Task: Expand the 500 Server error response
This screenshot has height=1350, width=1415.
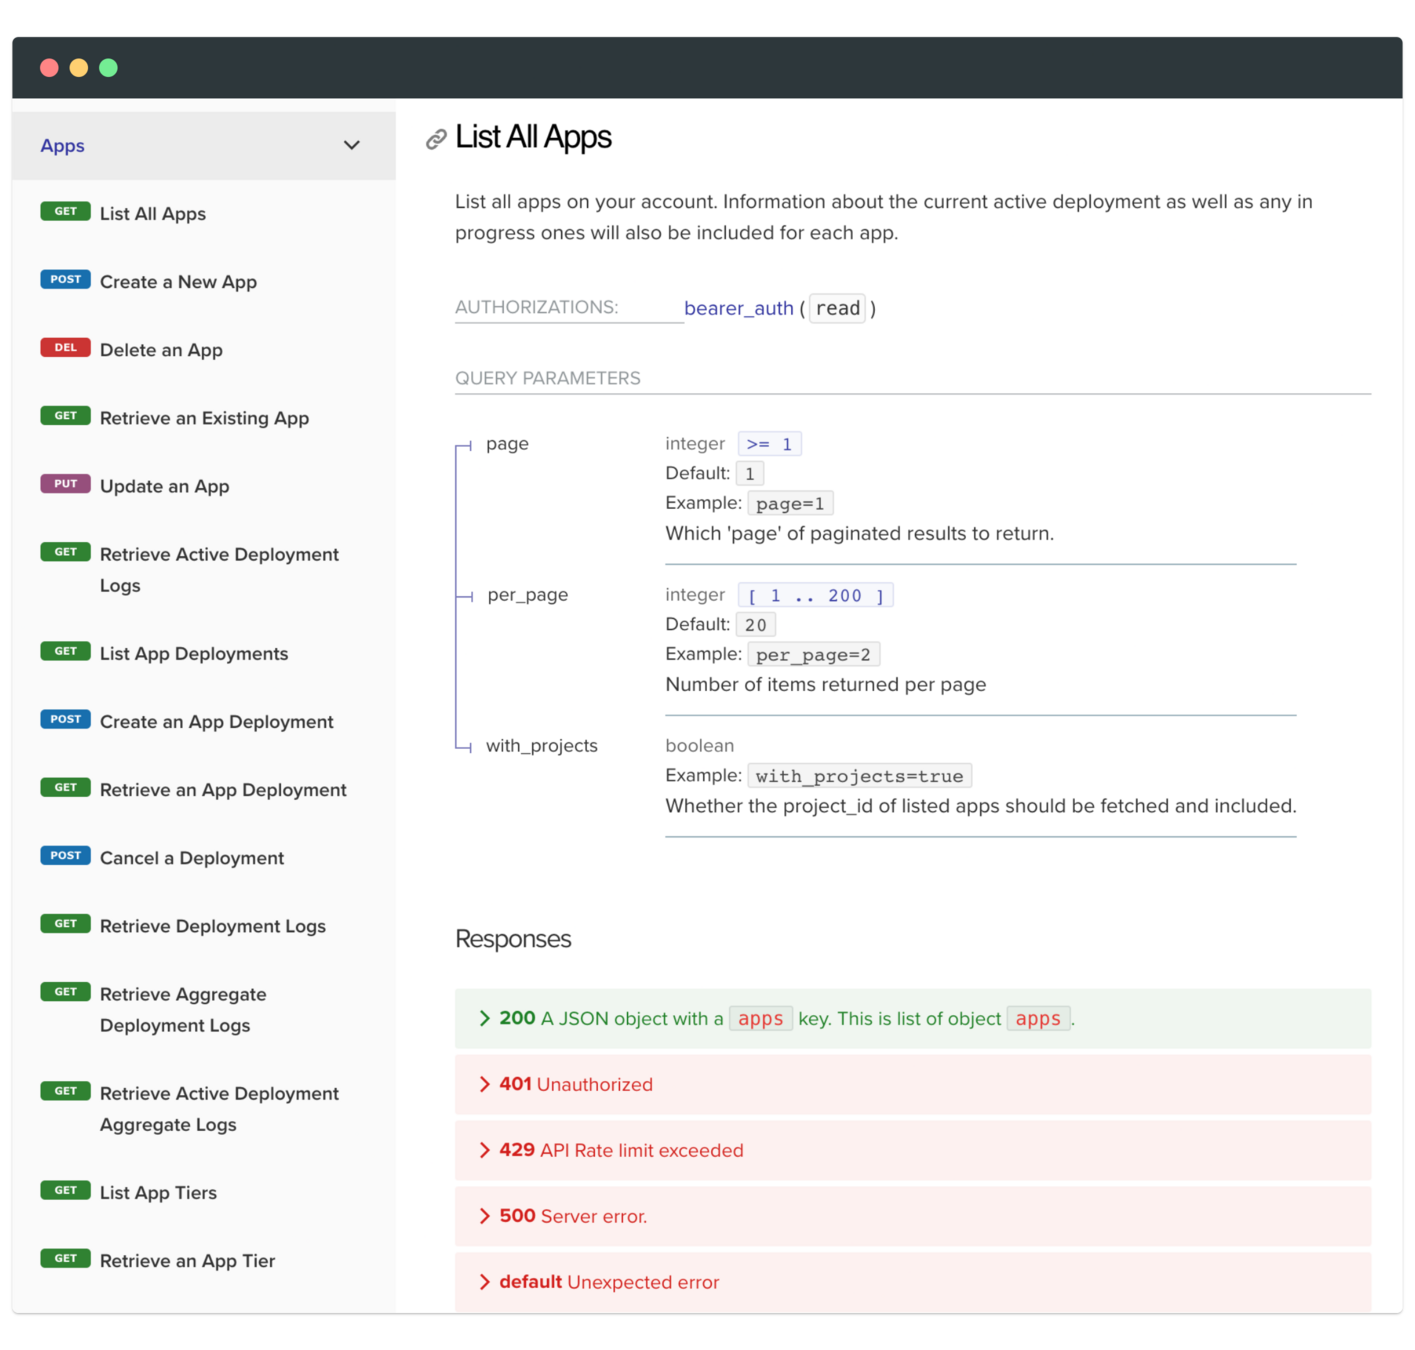Action: pyautogui.click(x=485, y=1216)
